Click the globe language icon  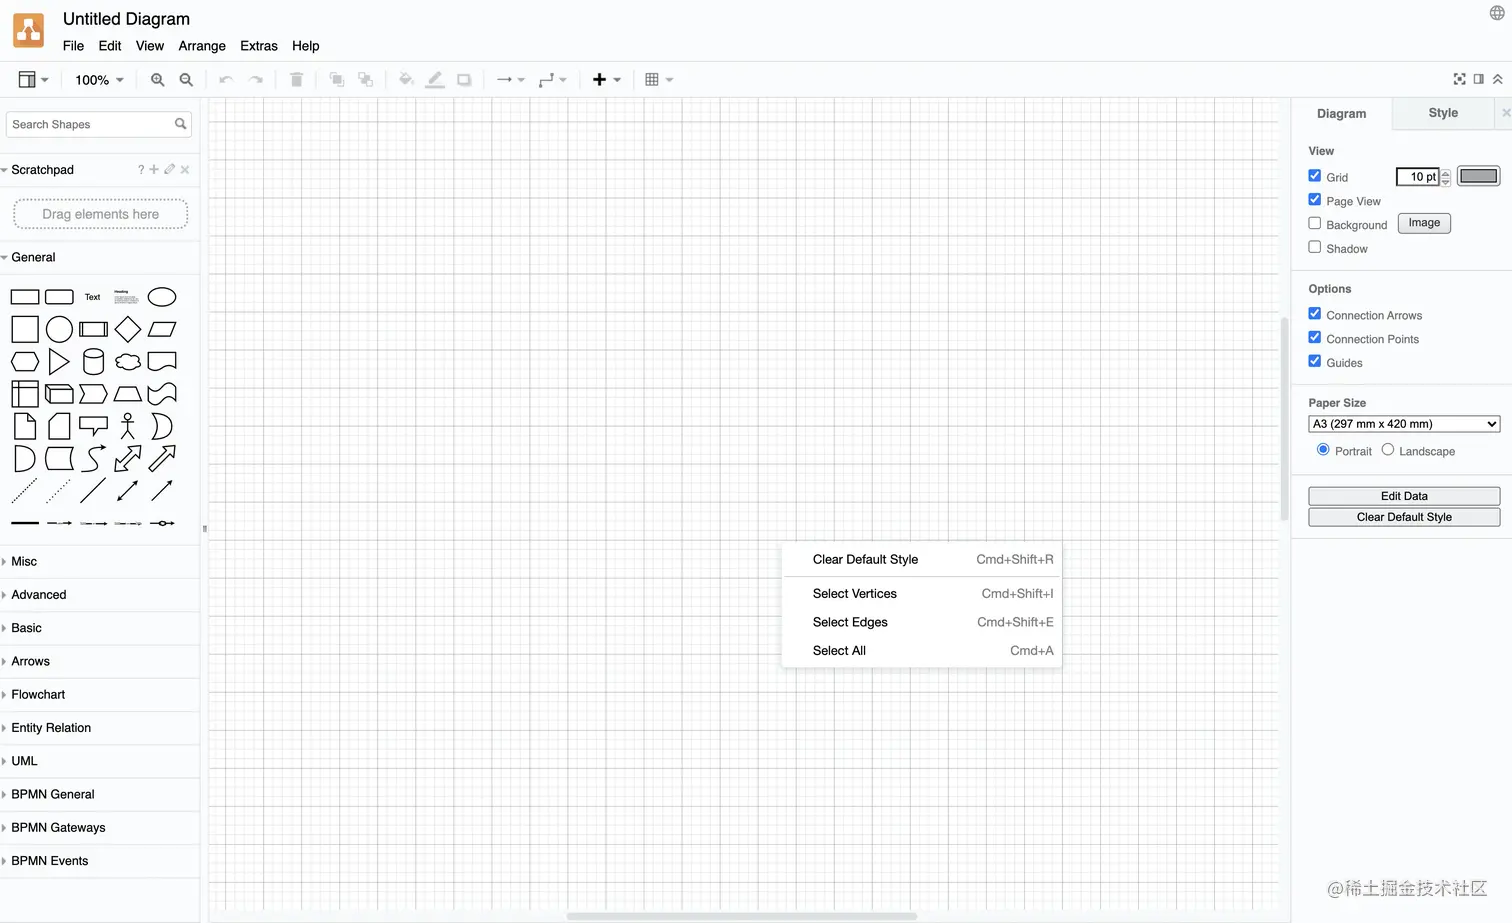point(1497,13)
